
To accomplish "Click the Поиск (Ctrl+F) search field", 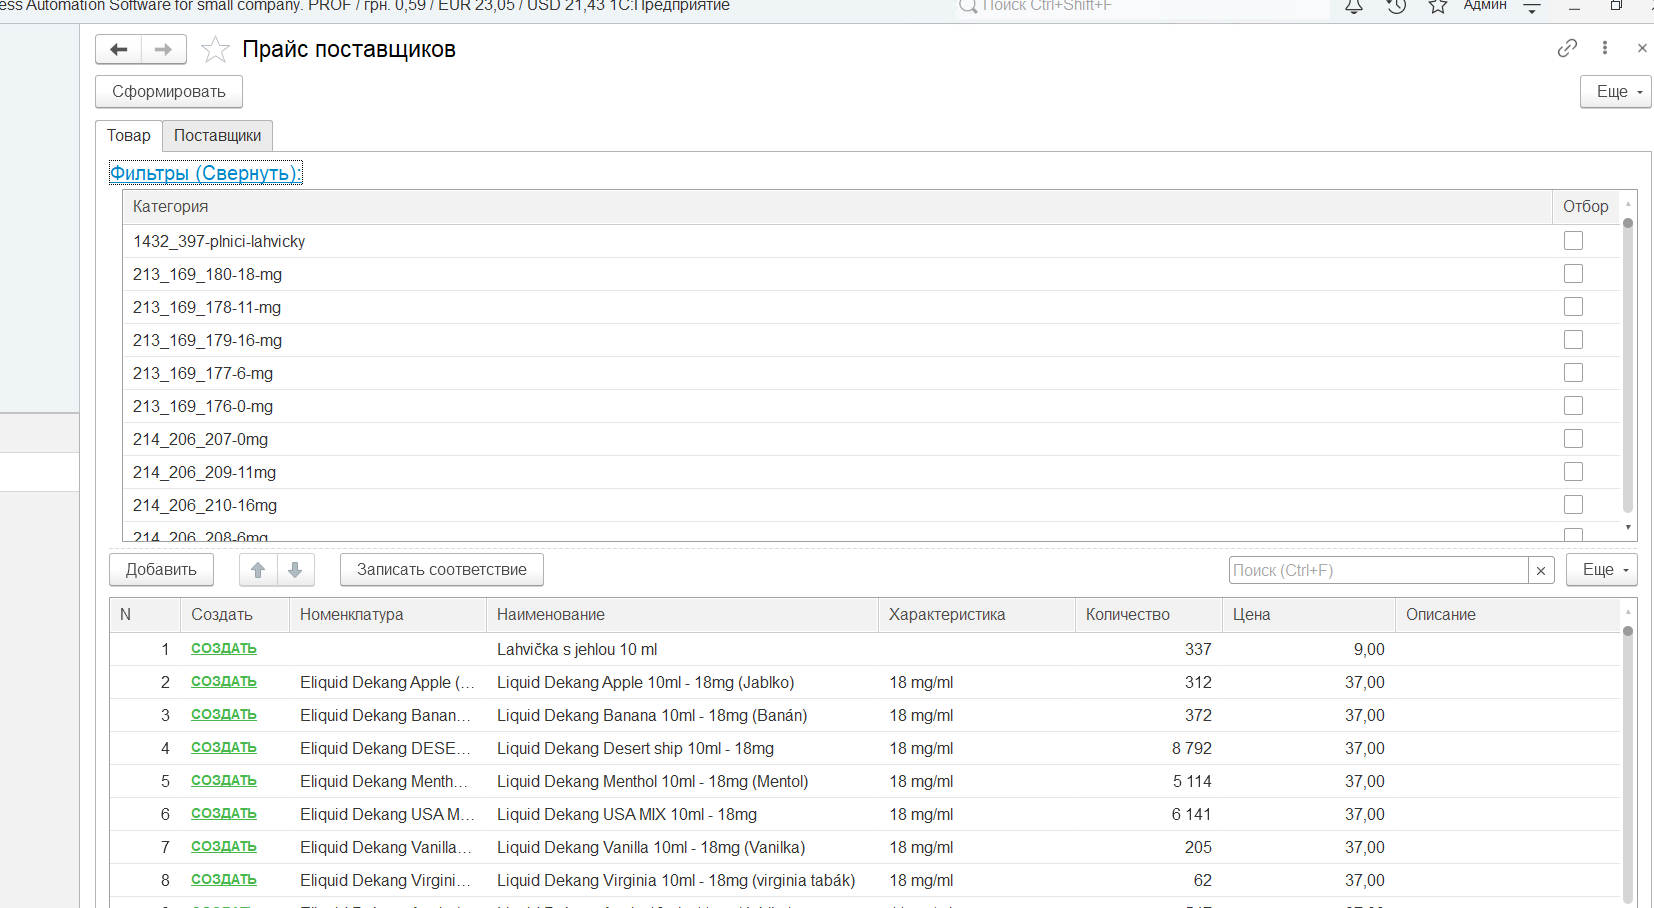I will [1379, 570].
